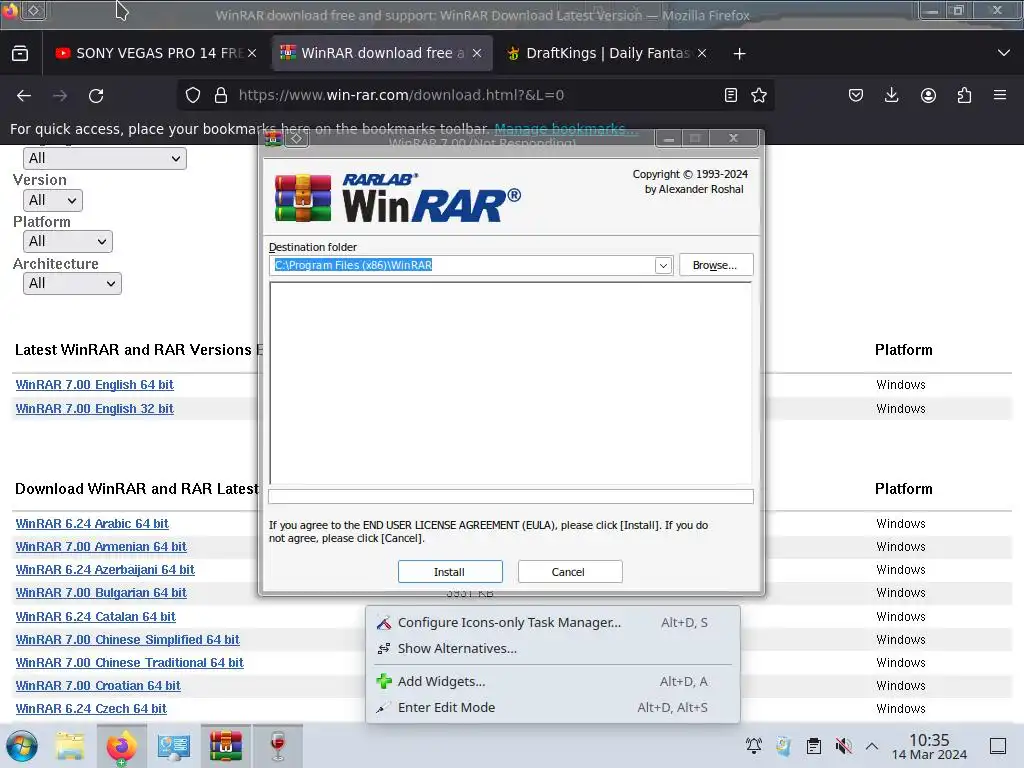
Task: Click show desktop button in tray
Action: (x=997, y=745)
